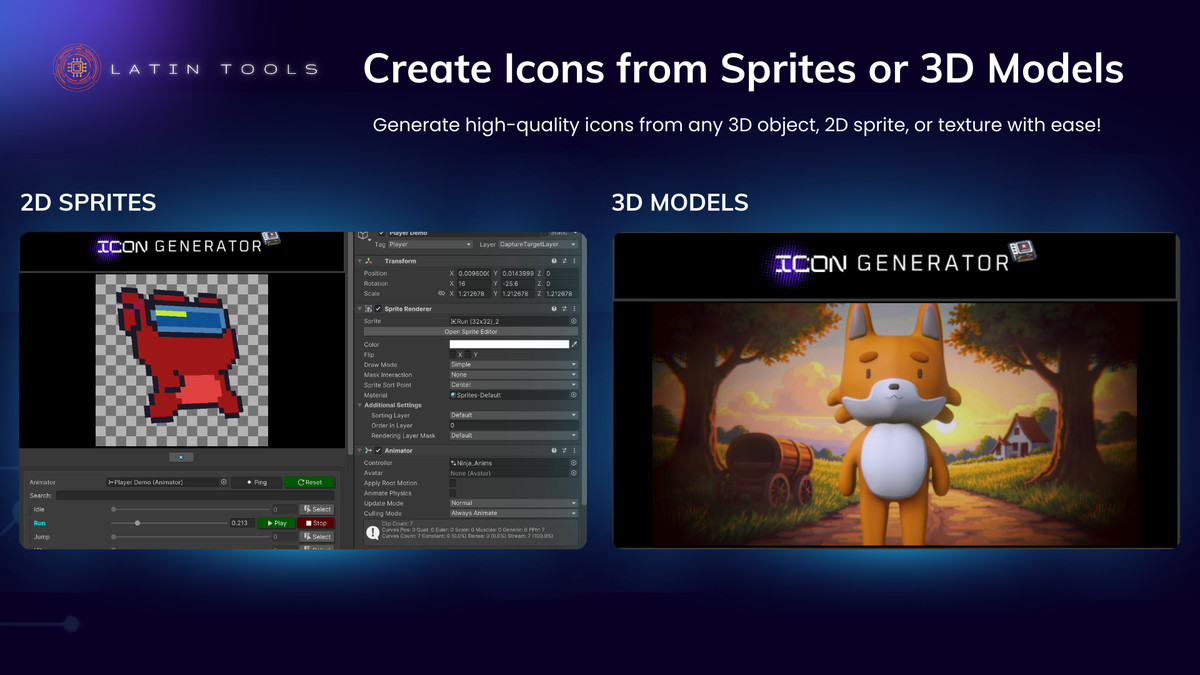The width and height of the screenshot is (1200, 675).
Task: Open object picker for Sprite field
Action: (x=574, y=321)
